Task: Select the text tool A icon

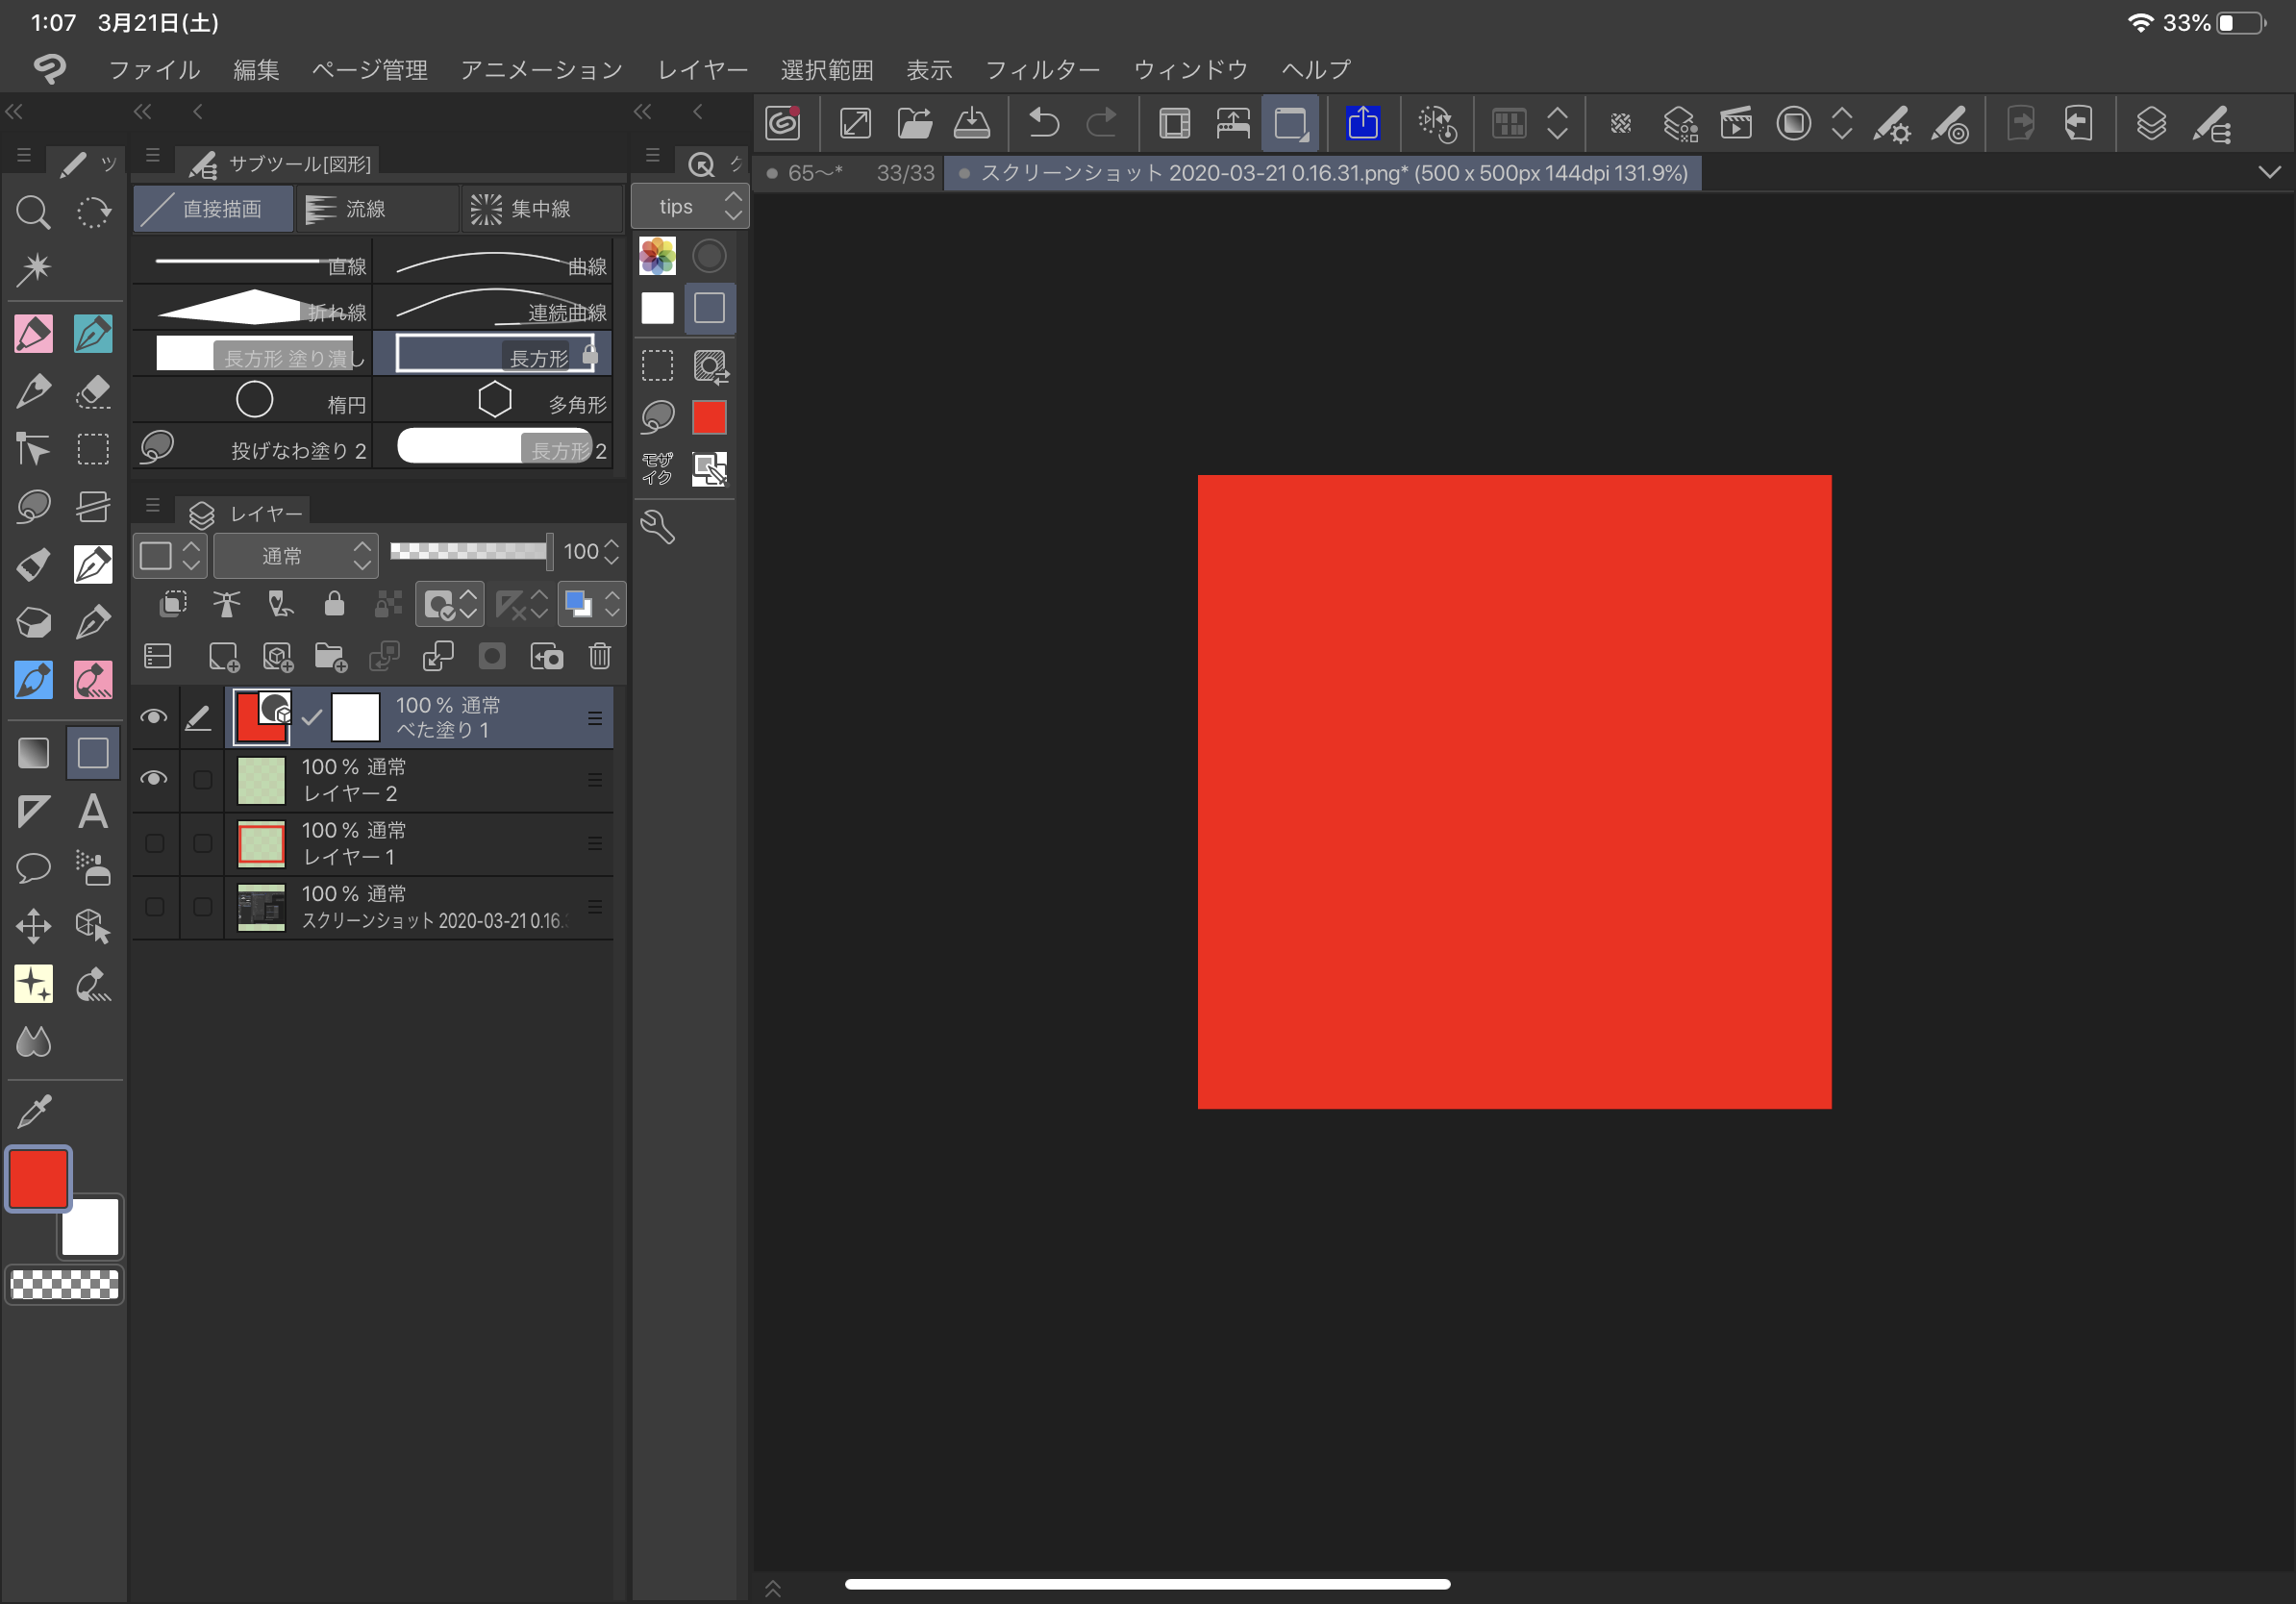Action: (93, 811)
